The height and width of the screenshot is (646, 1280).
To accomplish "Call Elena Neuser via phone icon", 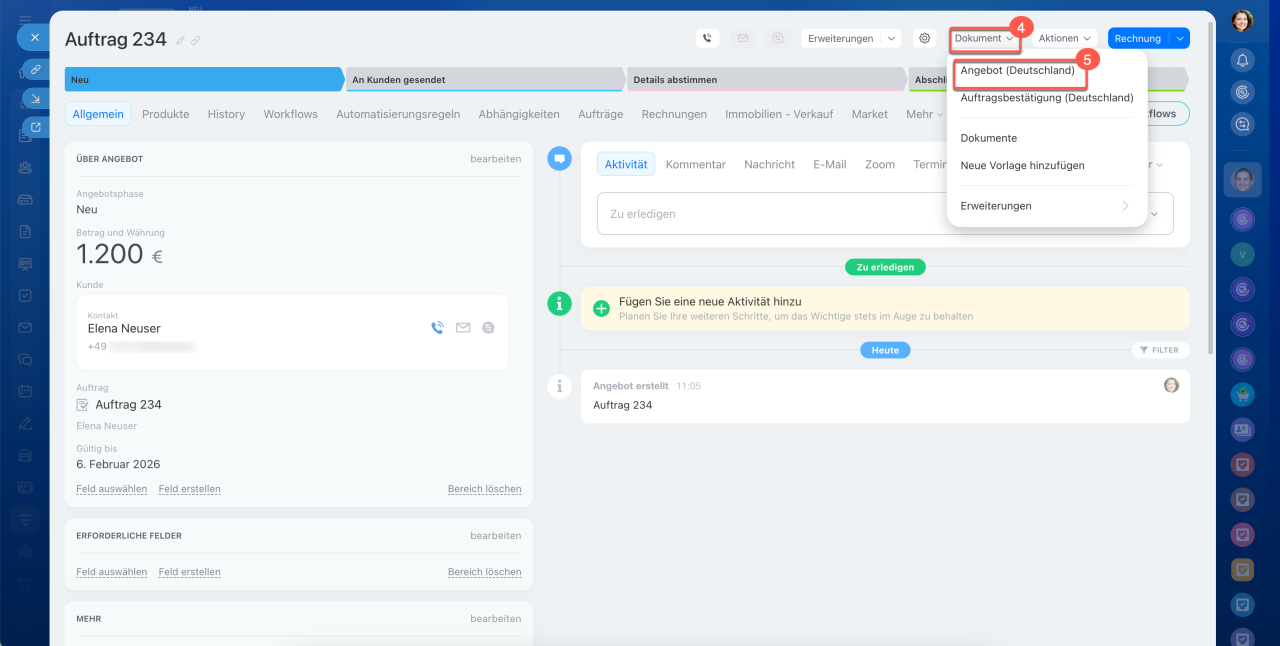I will (x=437, y=327).
